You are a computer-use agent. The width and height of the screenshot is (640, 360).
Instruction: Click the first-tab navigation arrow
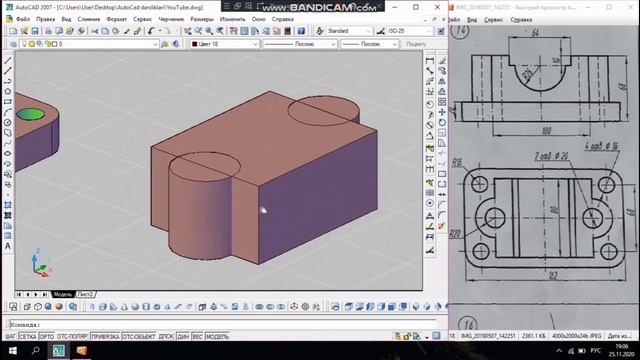click(x=19, y=294)
